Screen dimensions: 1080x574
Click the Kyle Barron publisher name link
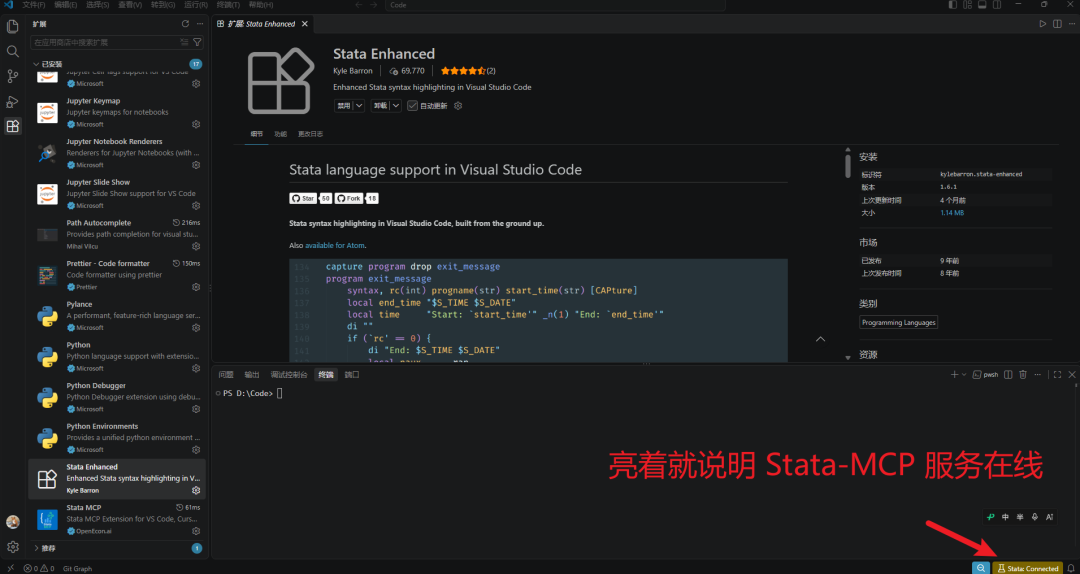353,71
